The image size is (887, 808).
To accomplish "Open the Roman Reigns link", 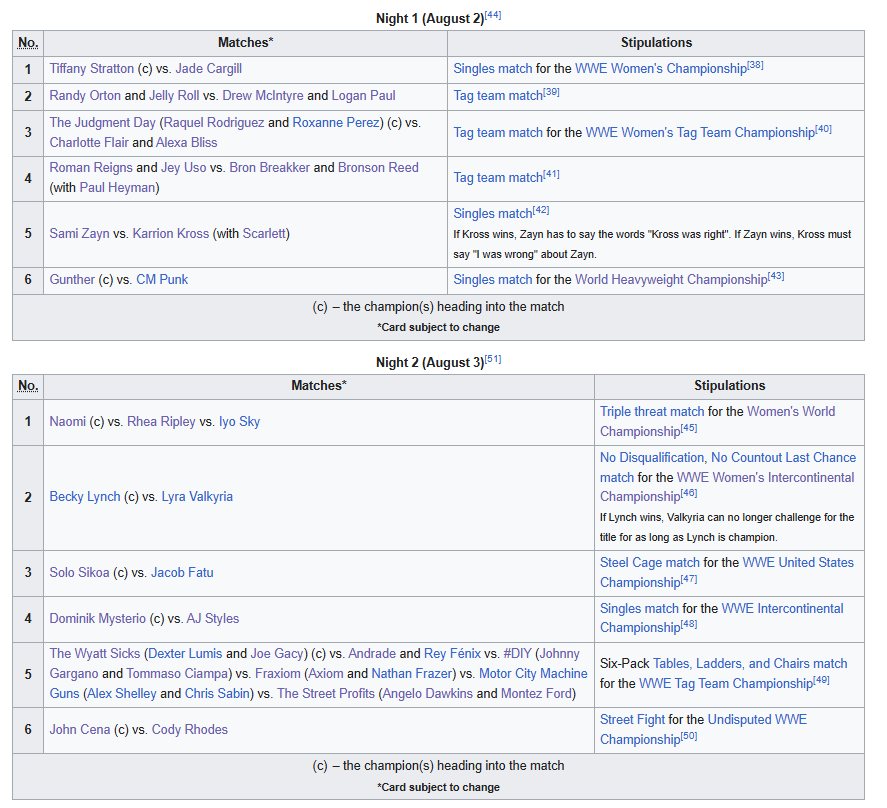I will click(x=91, y=168).
